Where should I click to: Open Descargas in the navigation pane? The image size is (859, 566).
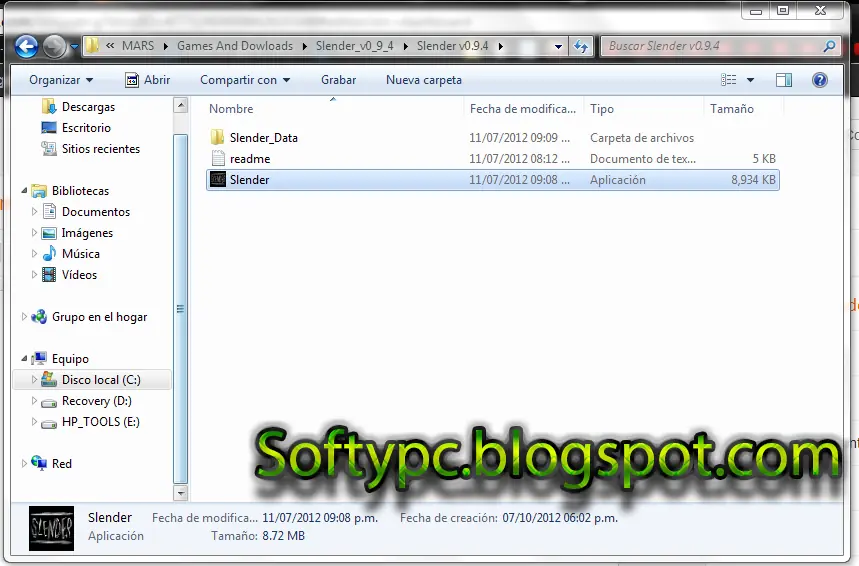coord(88,107)
